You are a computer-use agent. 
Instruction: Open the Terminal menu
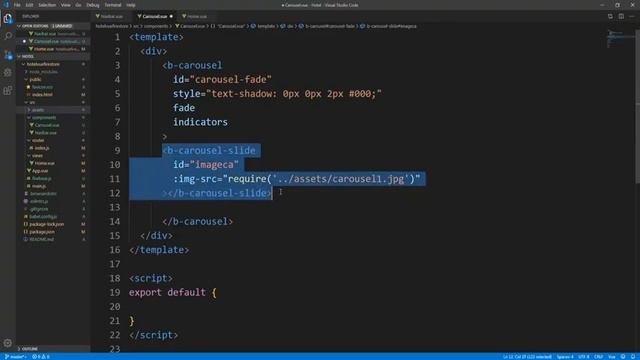coord(113,5)
